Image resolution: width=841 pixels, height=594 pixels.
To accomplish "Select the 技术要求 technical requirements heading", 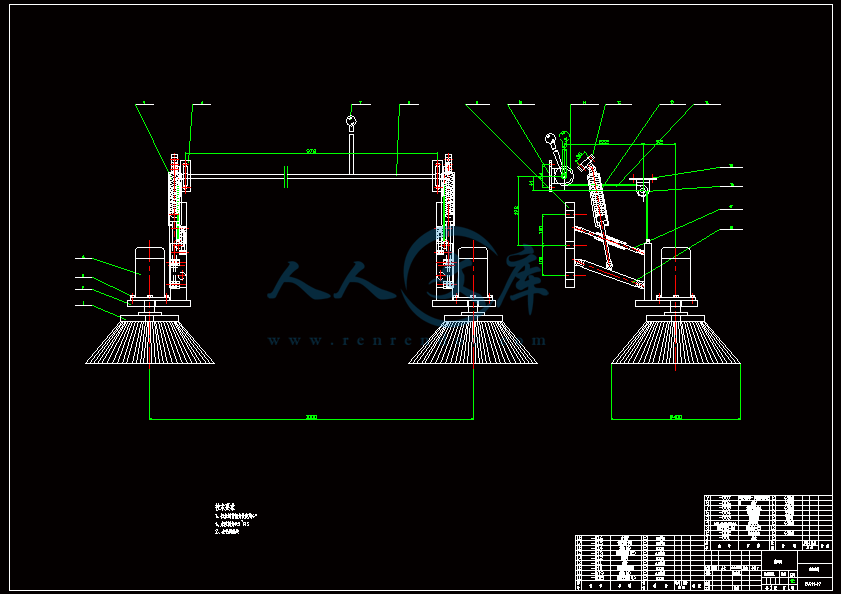I will pyautogui.click(x=225, y=507).
